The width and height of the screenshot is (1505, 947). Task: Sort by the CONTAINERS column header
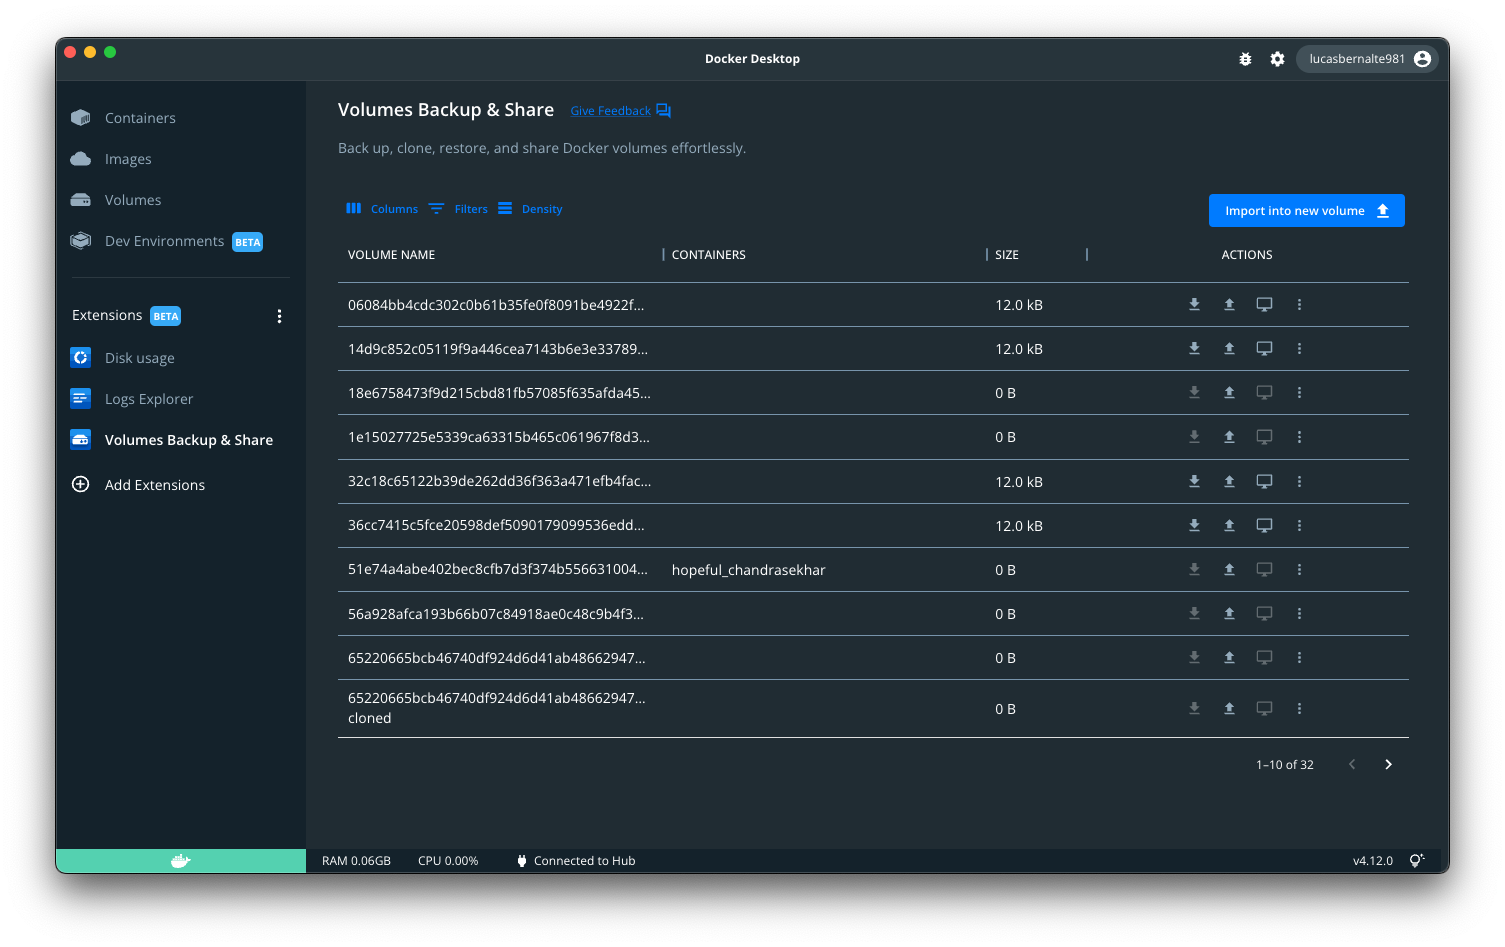[x=708, y=255]
